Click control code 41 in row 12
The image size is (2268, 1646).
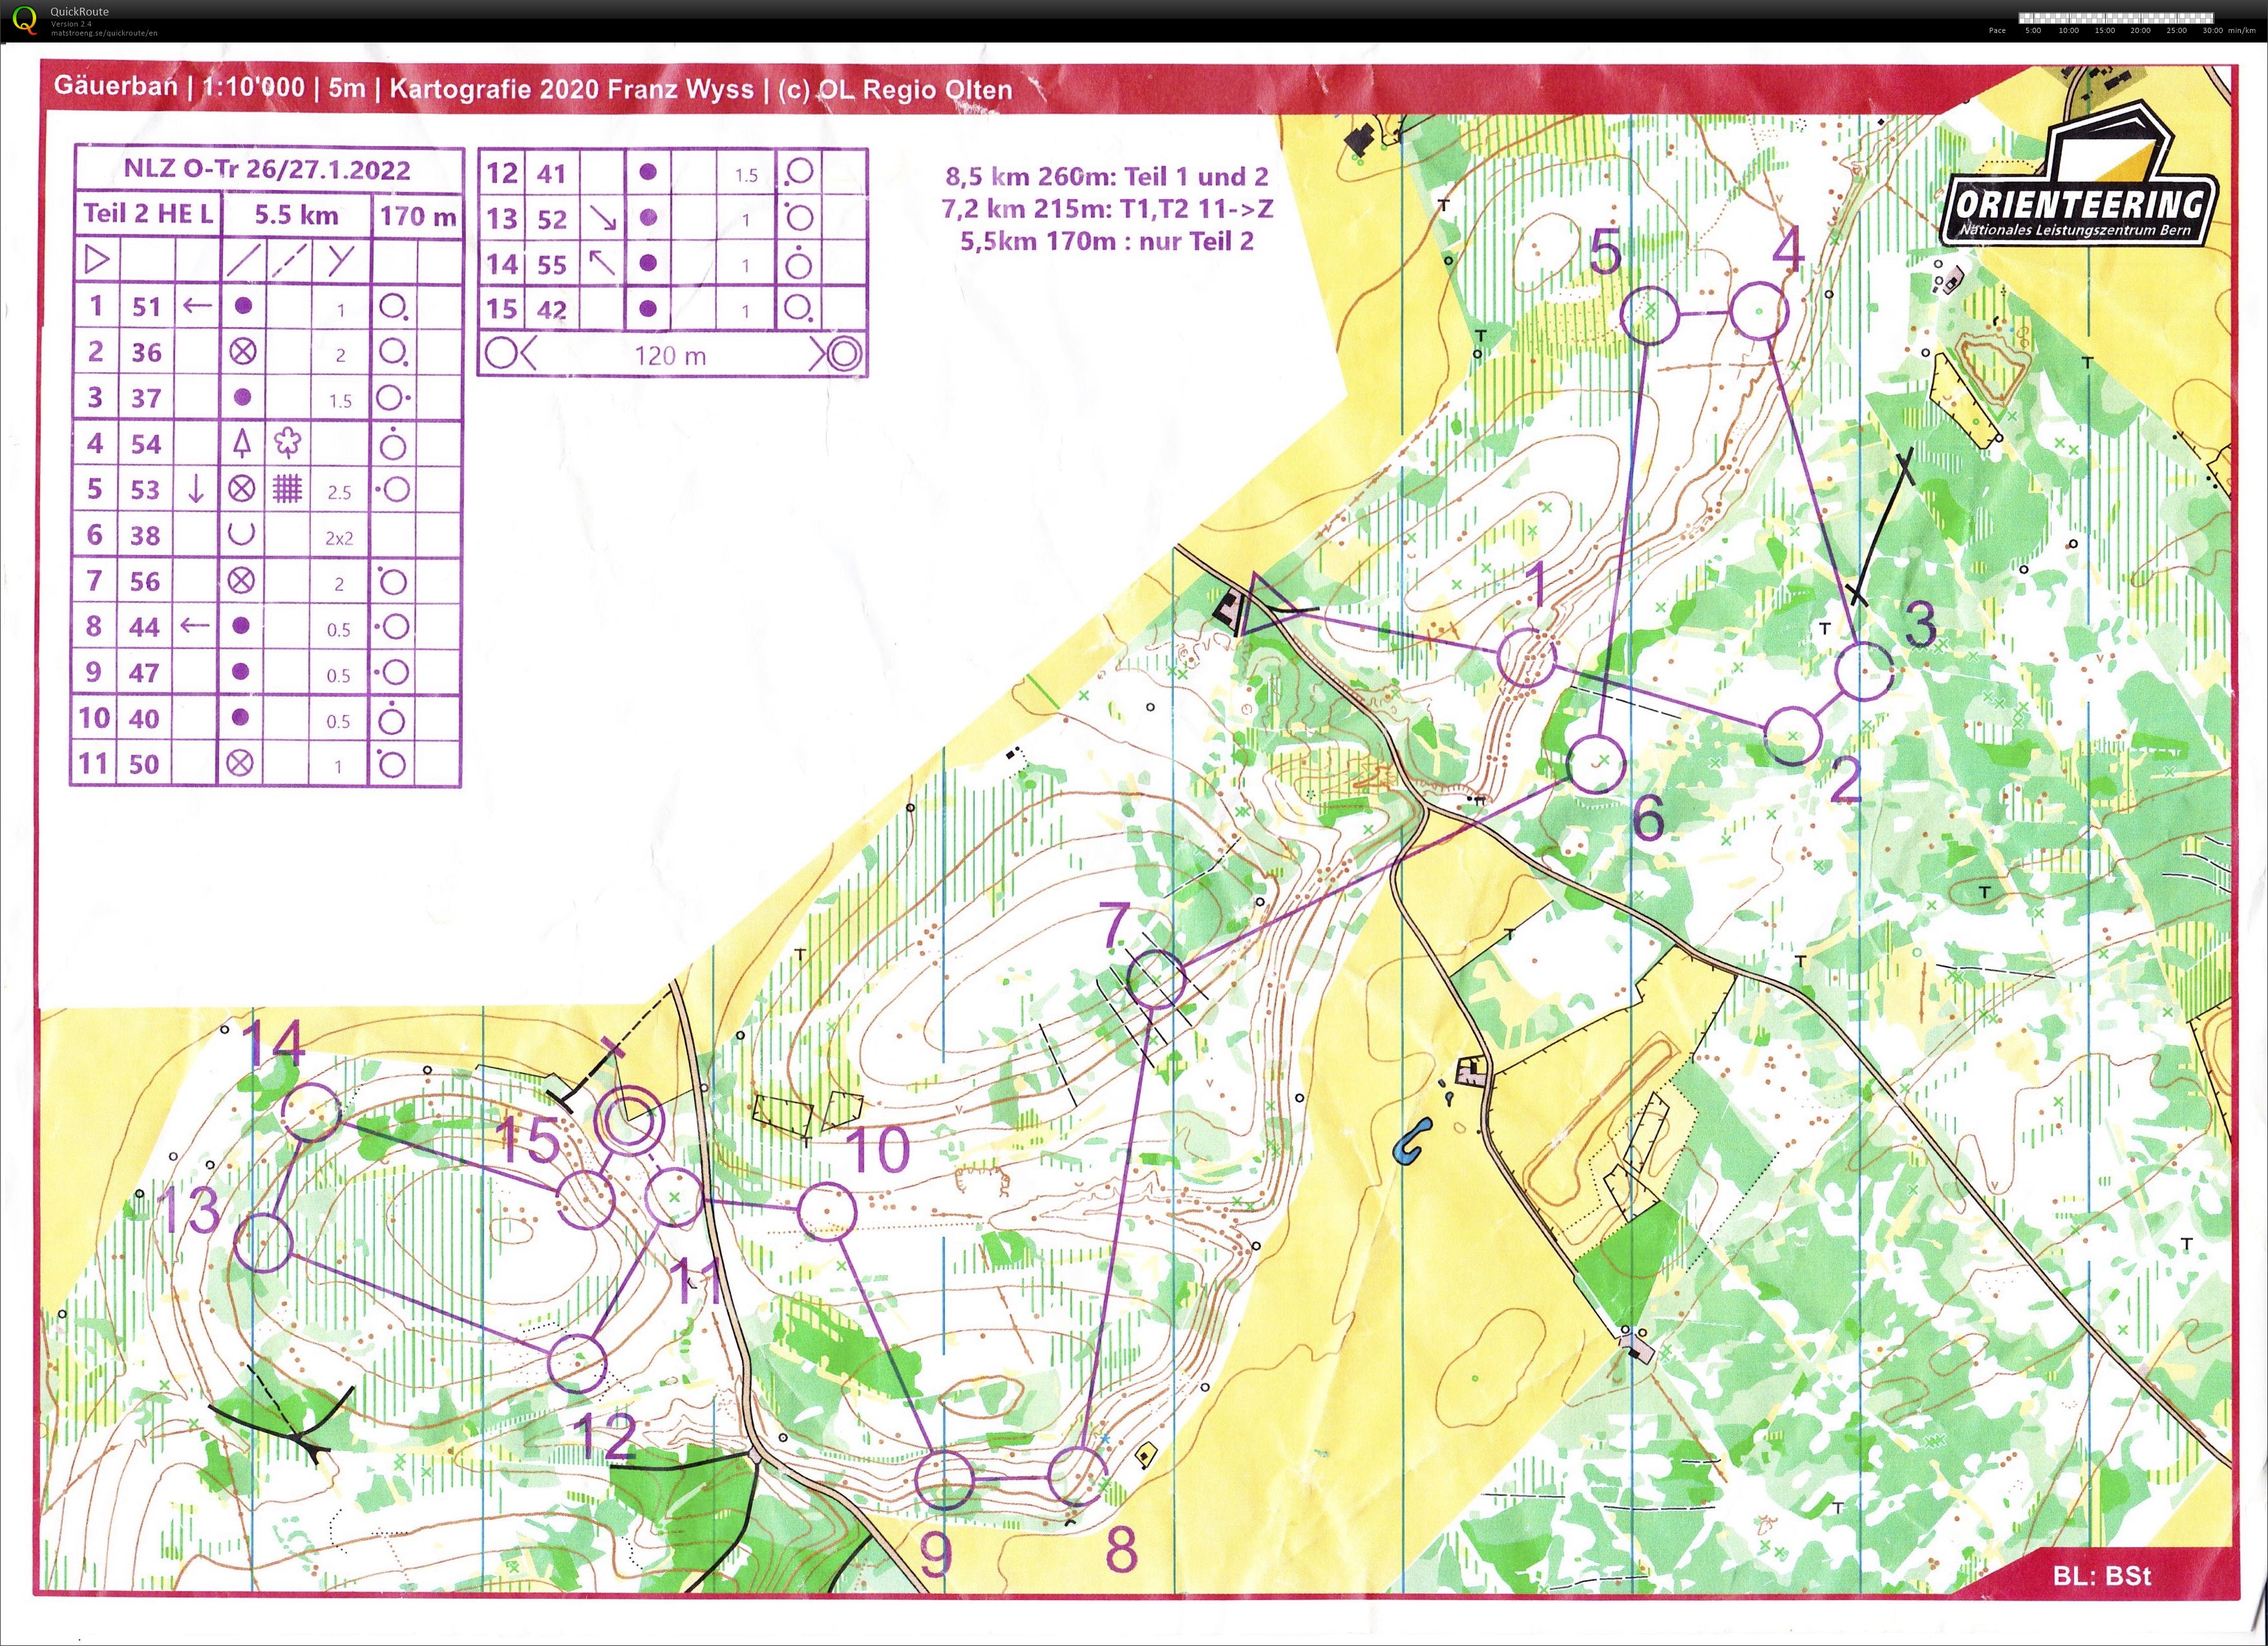551,174
